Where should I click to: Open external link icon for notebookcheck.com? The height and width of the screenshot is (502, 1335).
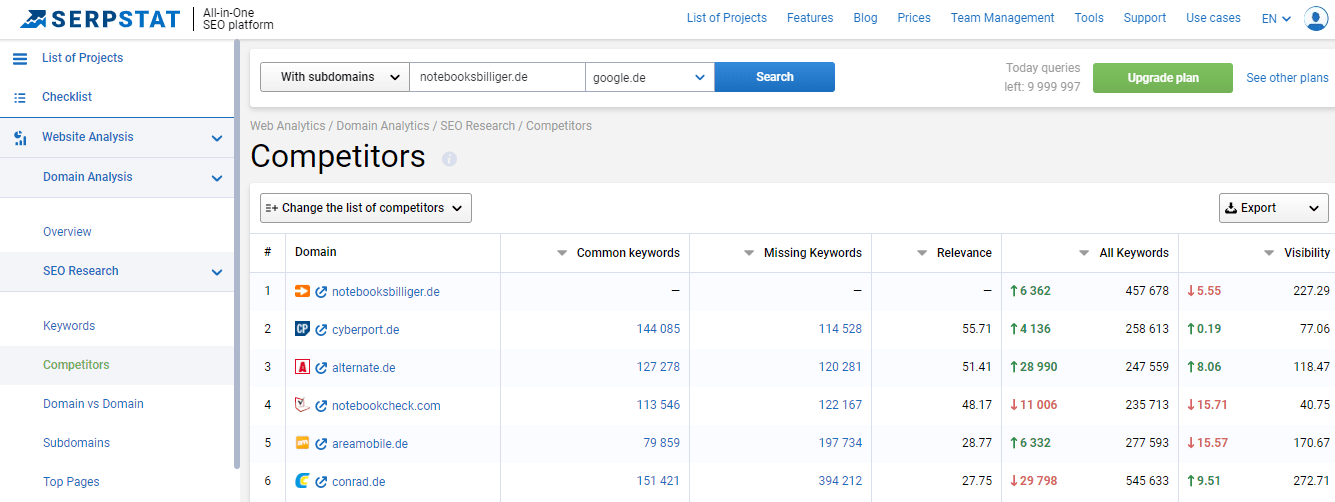(x=321, y=406)
